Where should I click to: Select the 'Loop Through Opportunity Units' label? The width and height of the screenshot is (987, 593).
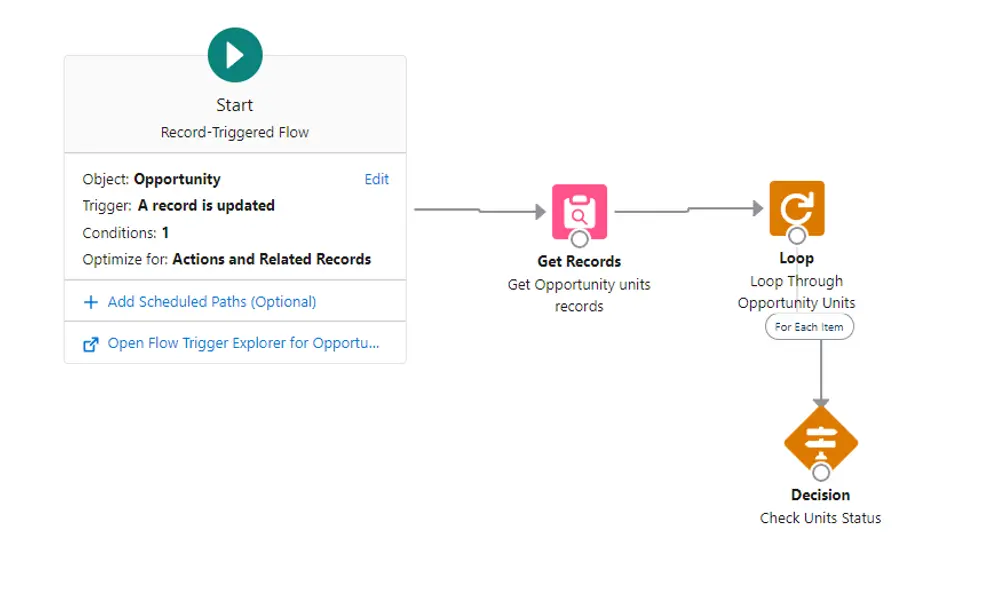pos(796,292)
